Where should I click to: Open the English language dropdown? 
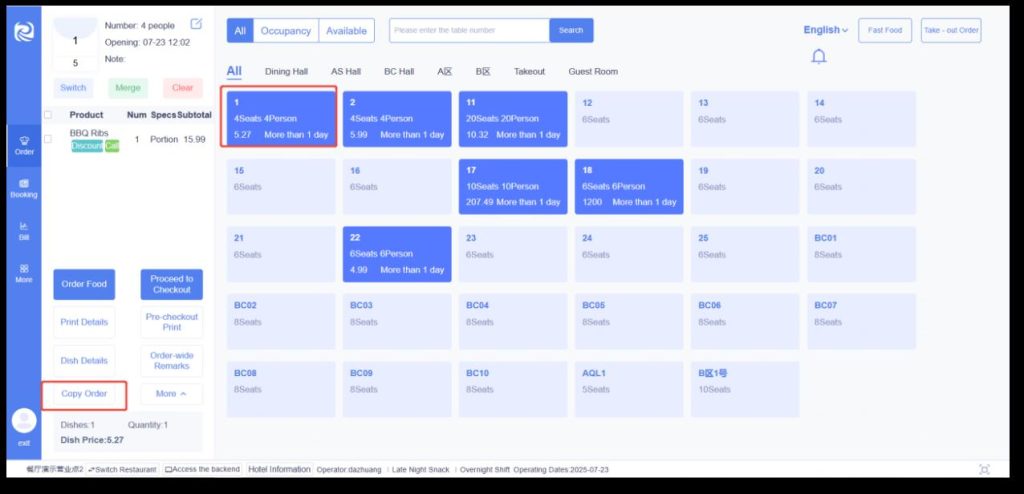(826, 30)
